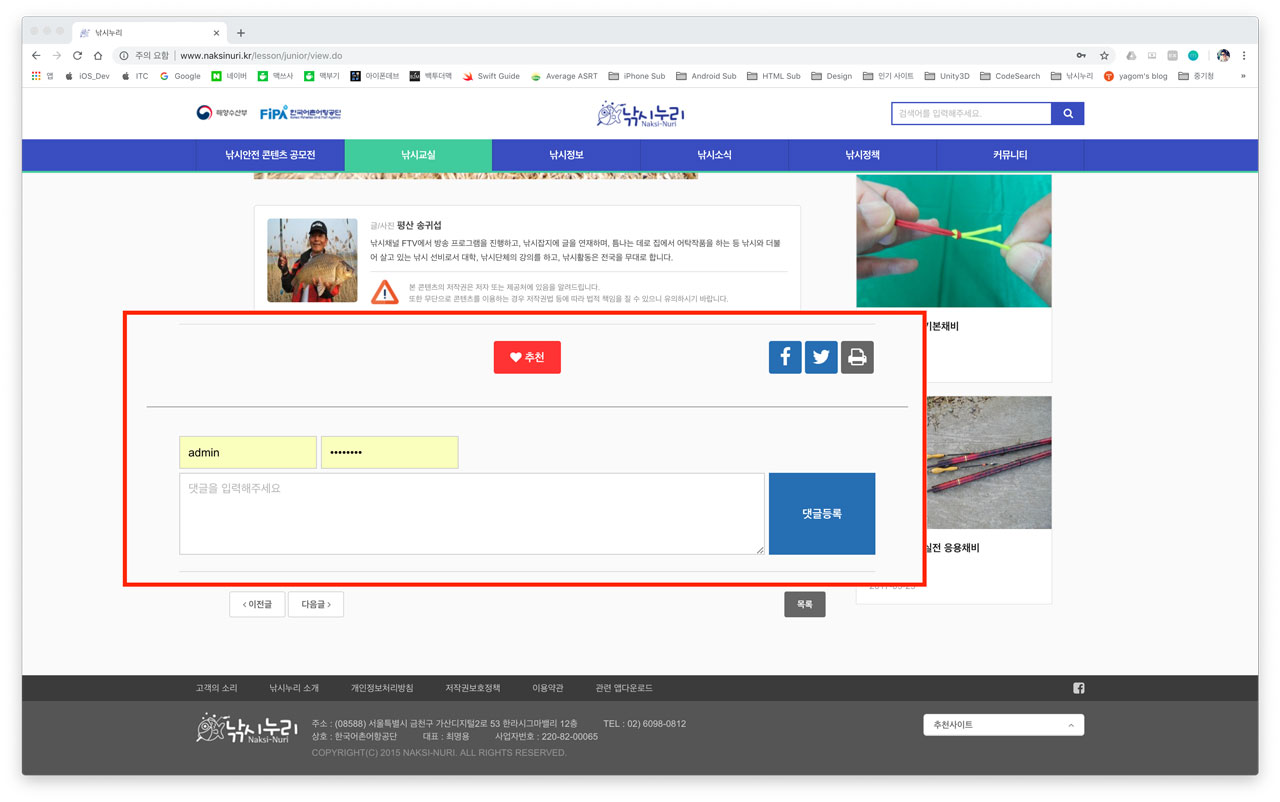Click the search magnifier icon button
The image size is (1280, 802).
1068,114
